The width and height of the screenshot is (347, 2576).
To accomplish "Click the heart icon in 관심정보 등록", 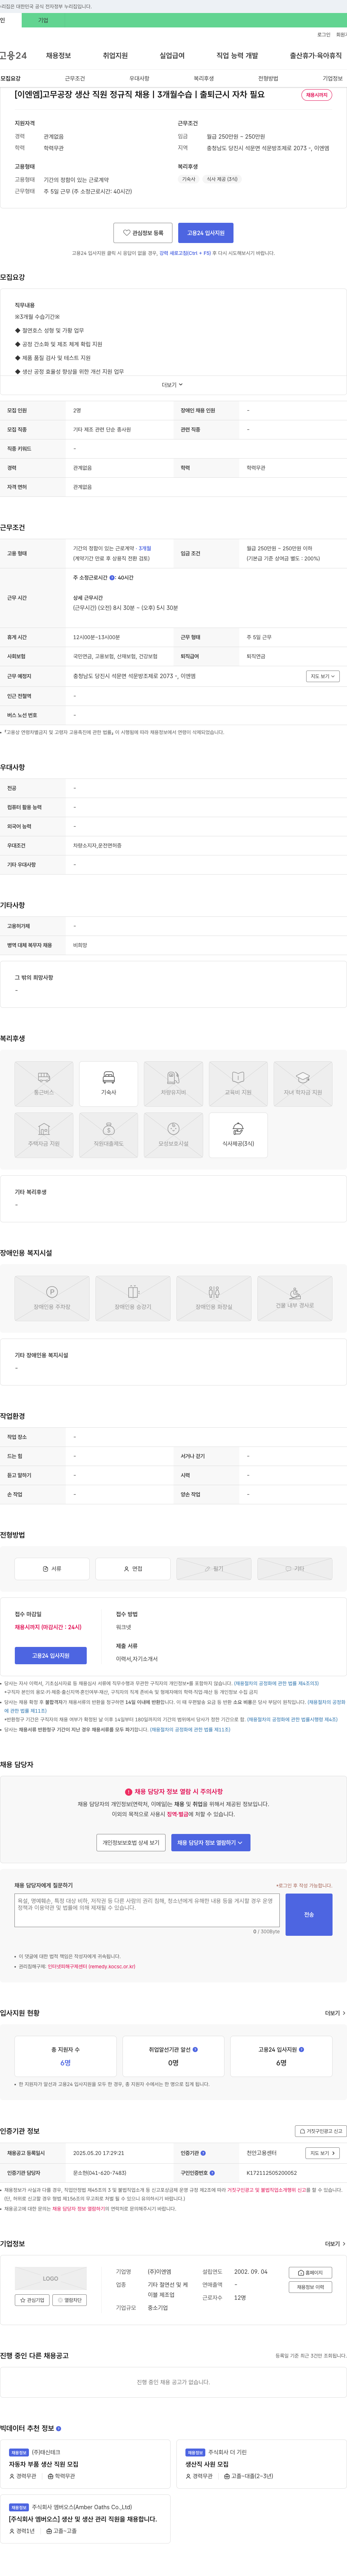I will tap(127, 233).
